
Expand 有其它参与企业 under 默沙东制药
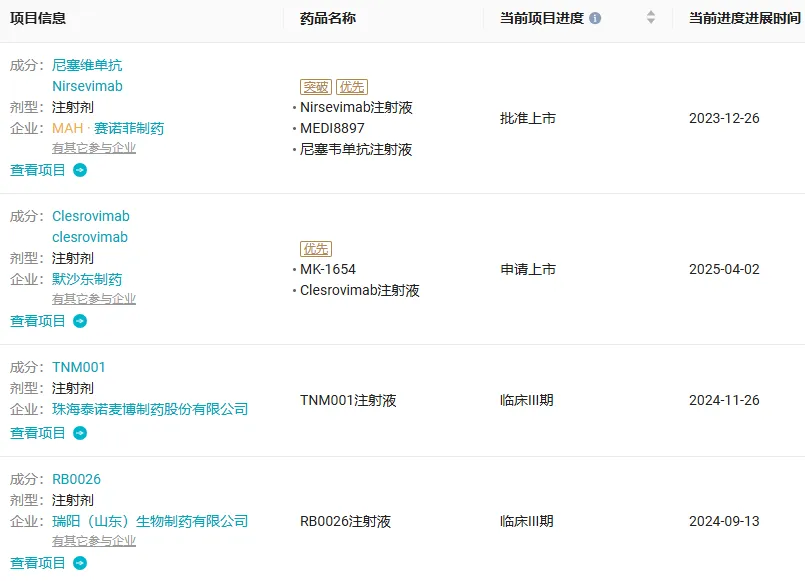pos(94,299)
